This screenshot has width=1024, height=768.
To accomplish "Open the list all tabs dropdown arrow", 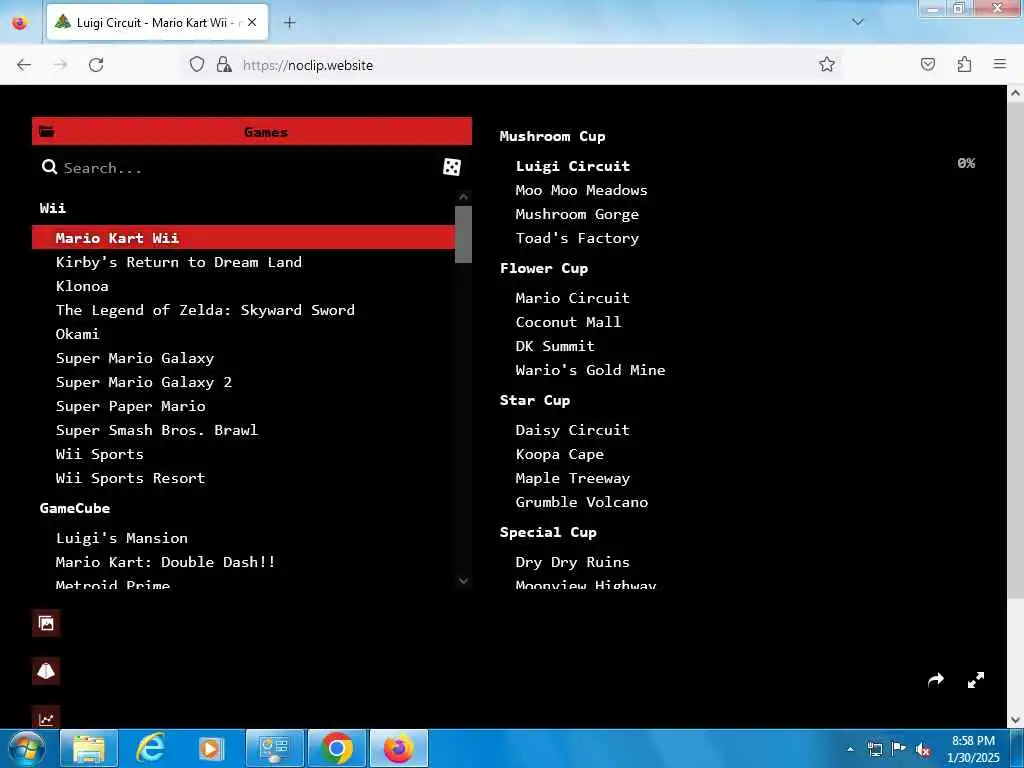I will 858,22.
